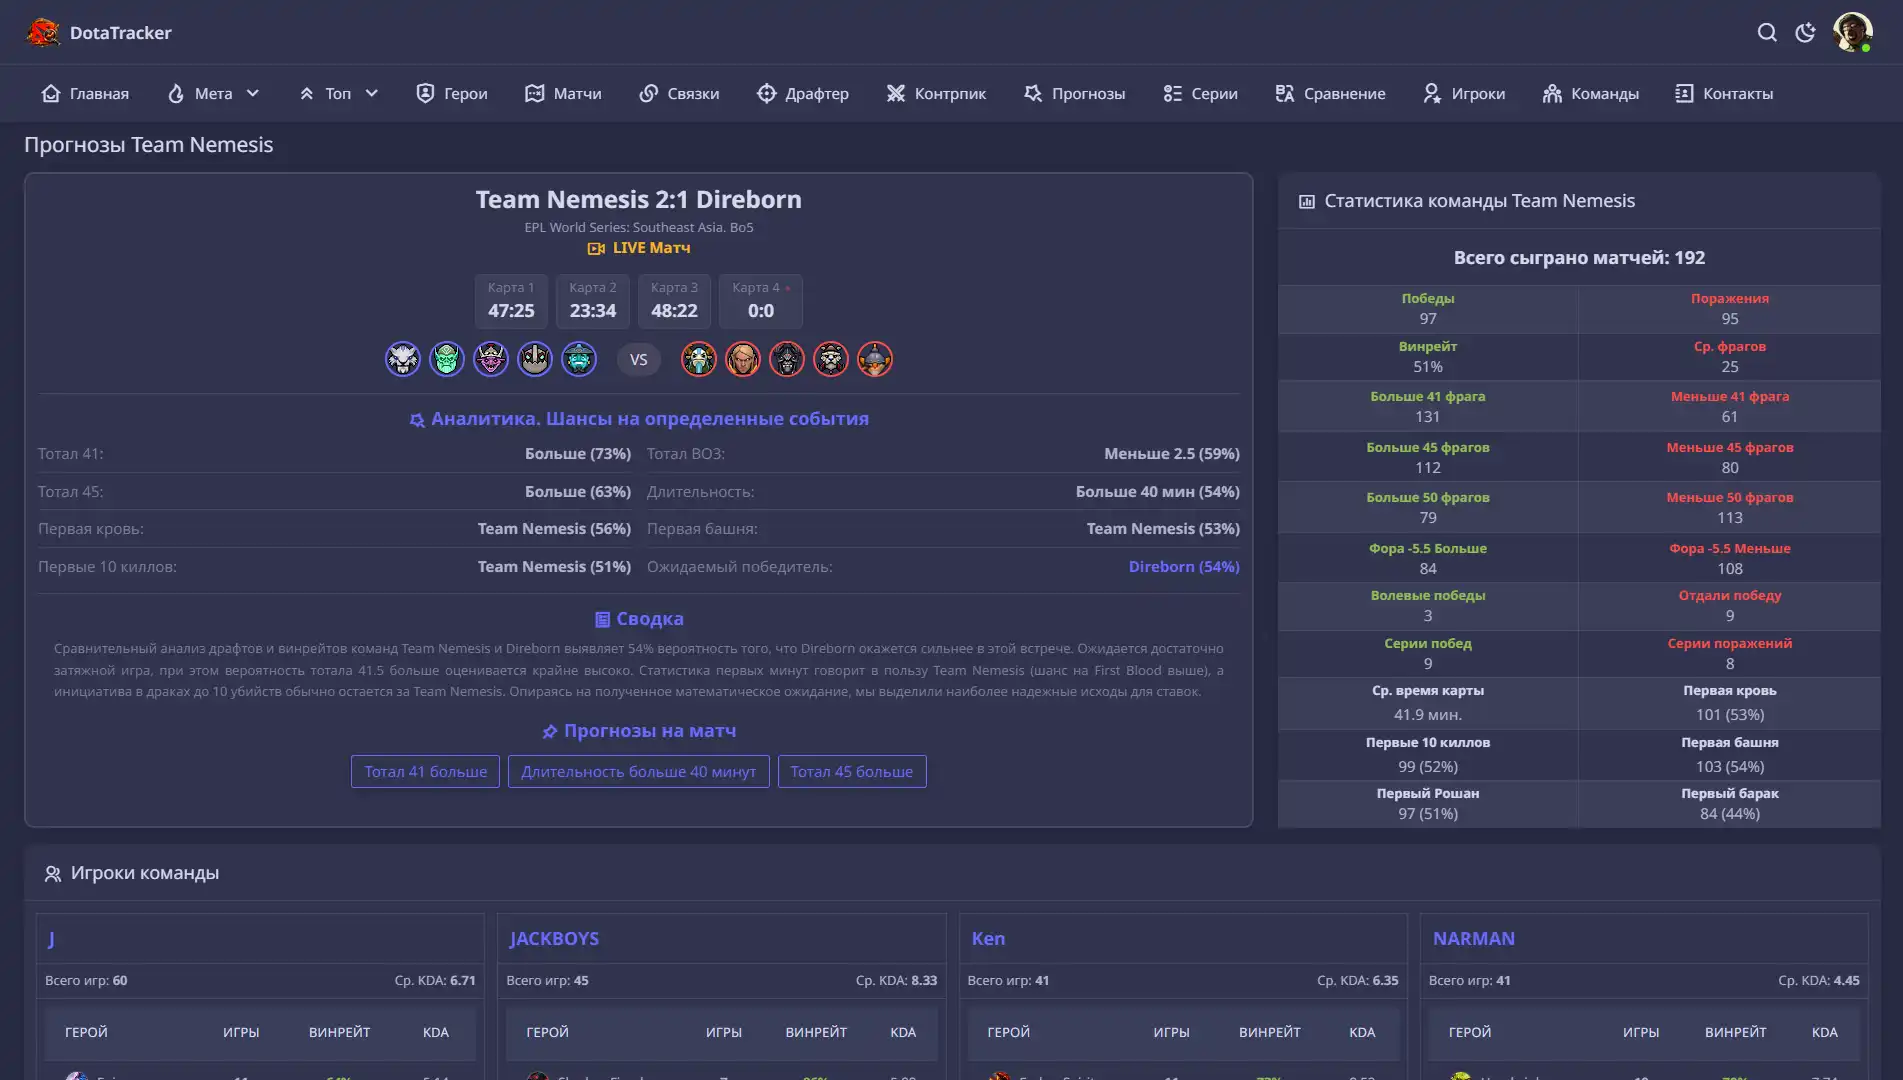Image resolution: width=1903 pixels, height=1080 pixels.
Task: Click the icon beside Сравнение
Action: click(x=1285, y=93)
